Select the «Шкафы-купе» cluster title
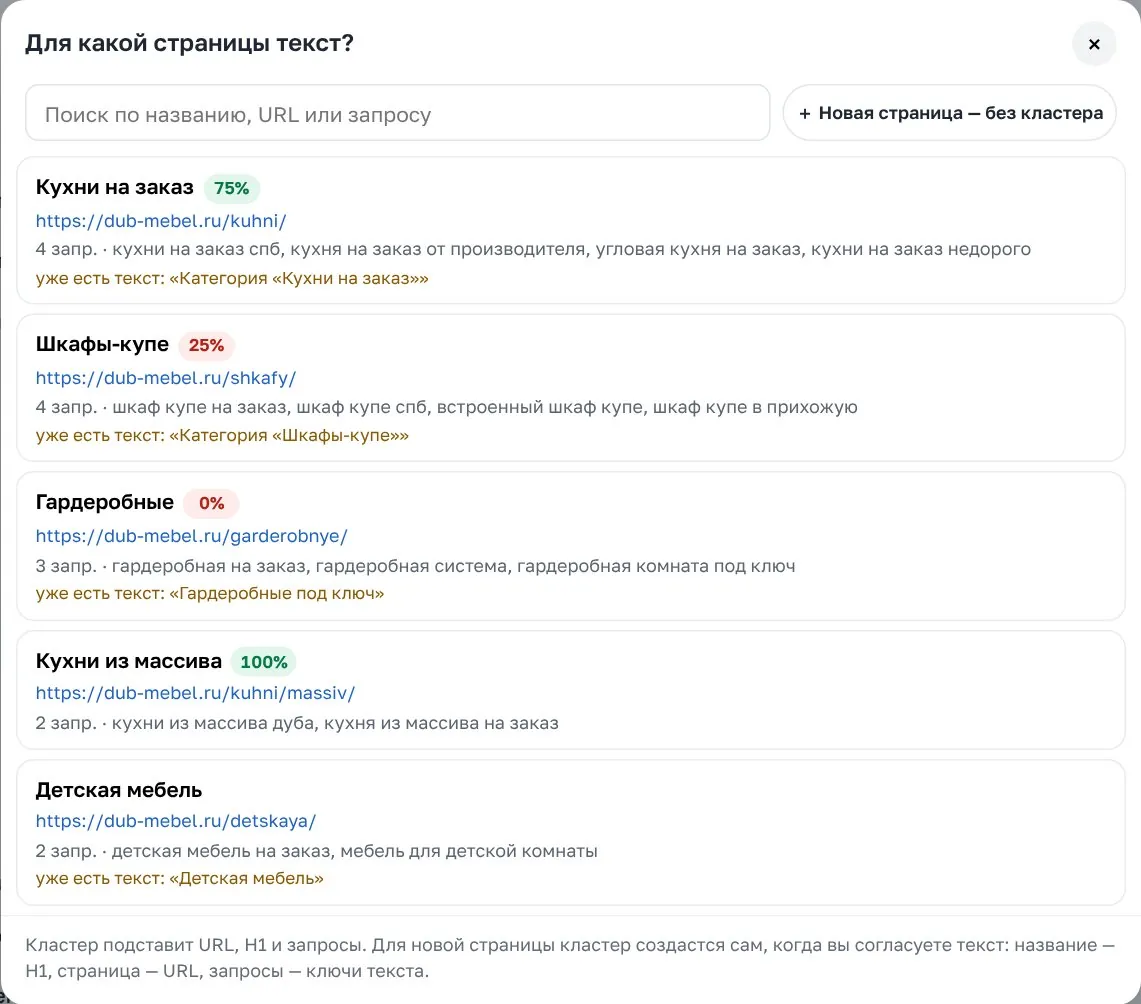Image resolution: width=1141 pixels, height=1004 pixels. pyautogui.click(x=102, y=345)
